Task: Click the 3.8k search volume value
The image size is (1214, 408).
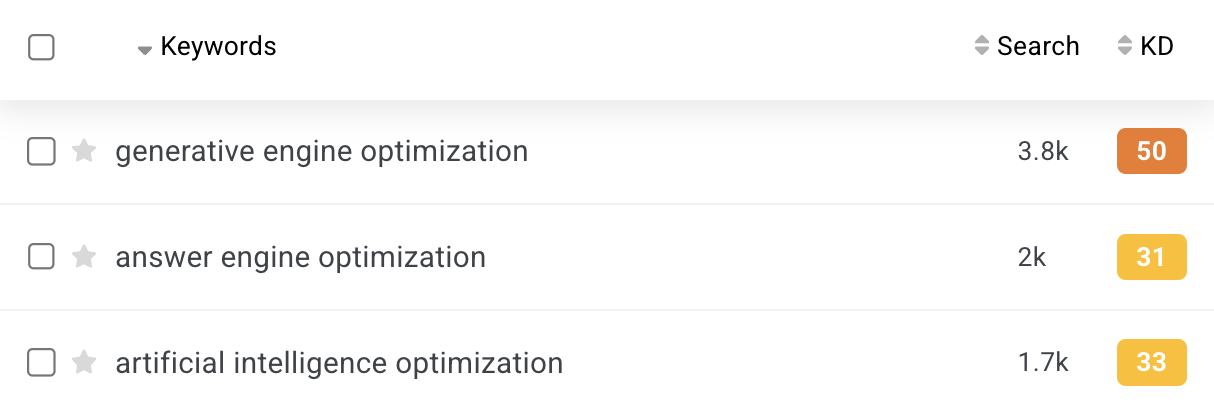Action: (x=1044, y=152)
